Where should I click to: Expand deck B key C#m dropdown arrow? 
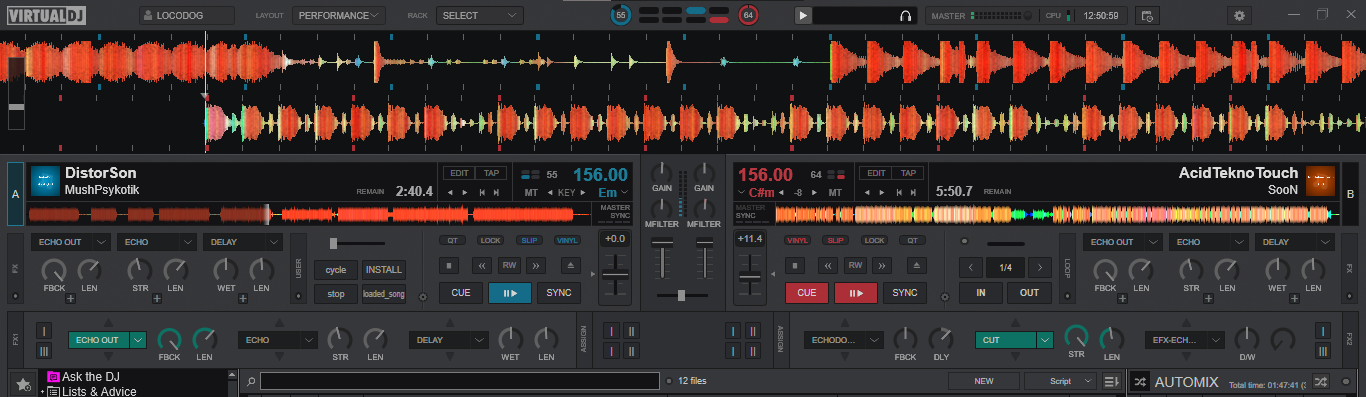pos(741,192)
